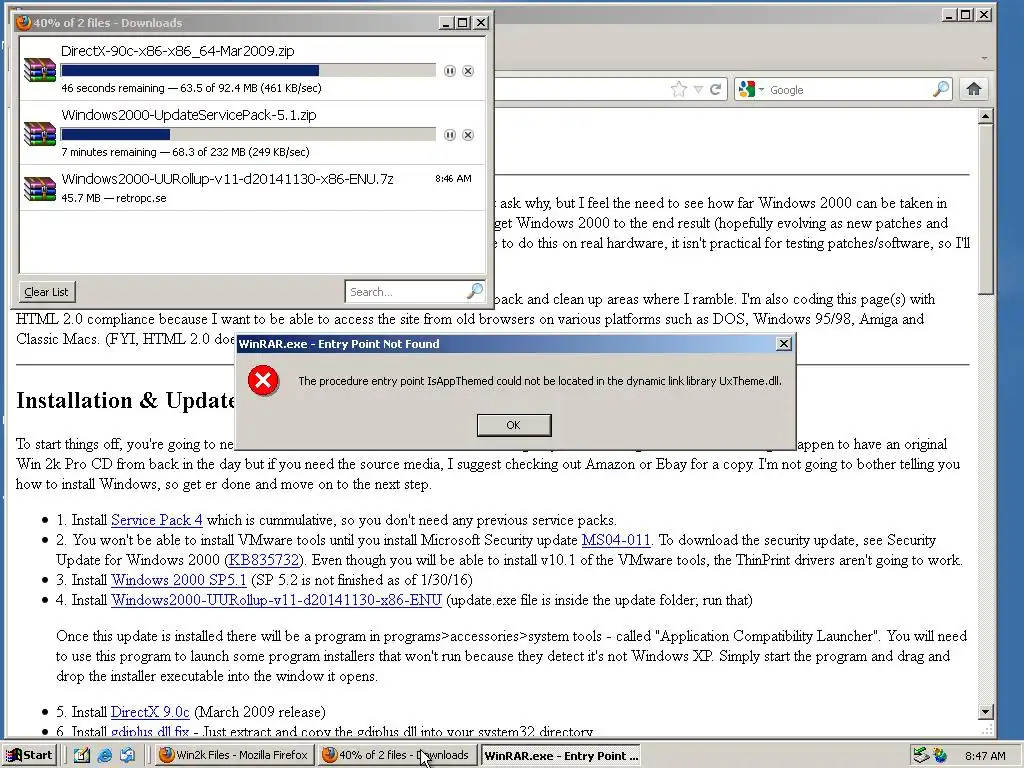Viewport: 1024px width, 768px height.
Task: Open the Windows 2000 SP5.1 link
Action: tap(179, 580)
